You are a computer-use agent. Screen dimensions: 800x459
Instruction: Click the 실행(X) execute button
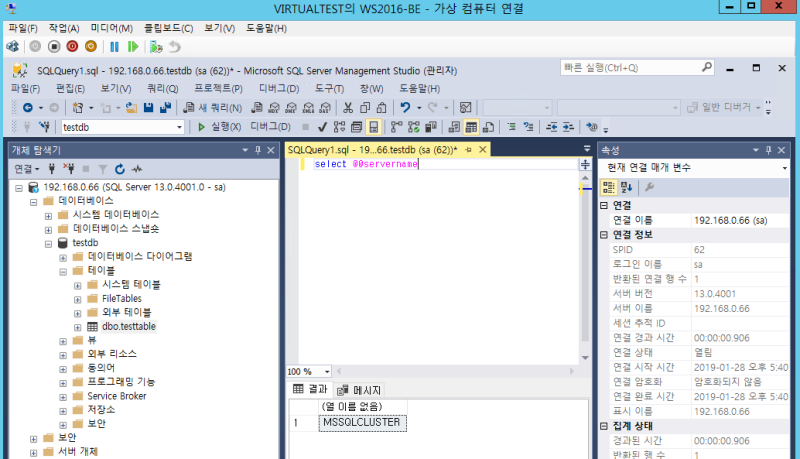(219, 127)
